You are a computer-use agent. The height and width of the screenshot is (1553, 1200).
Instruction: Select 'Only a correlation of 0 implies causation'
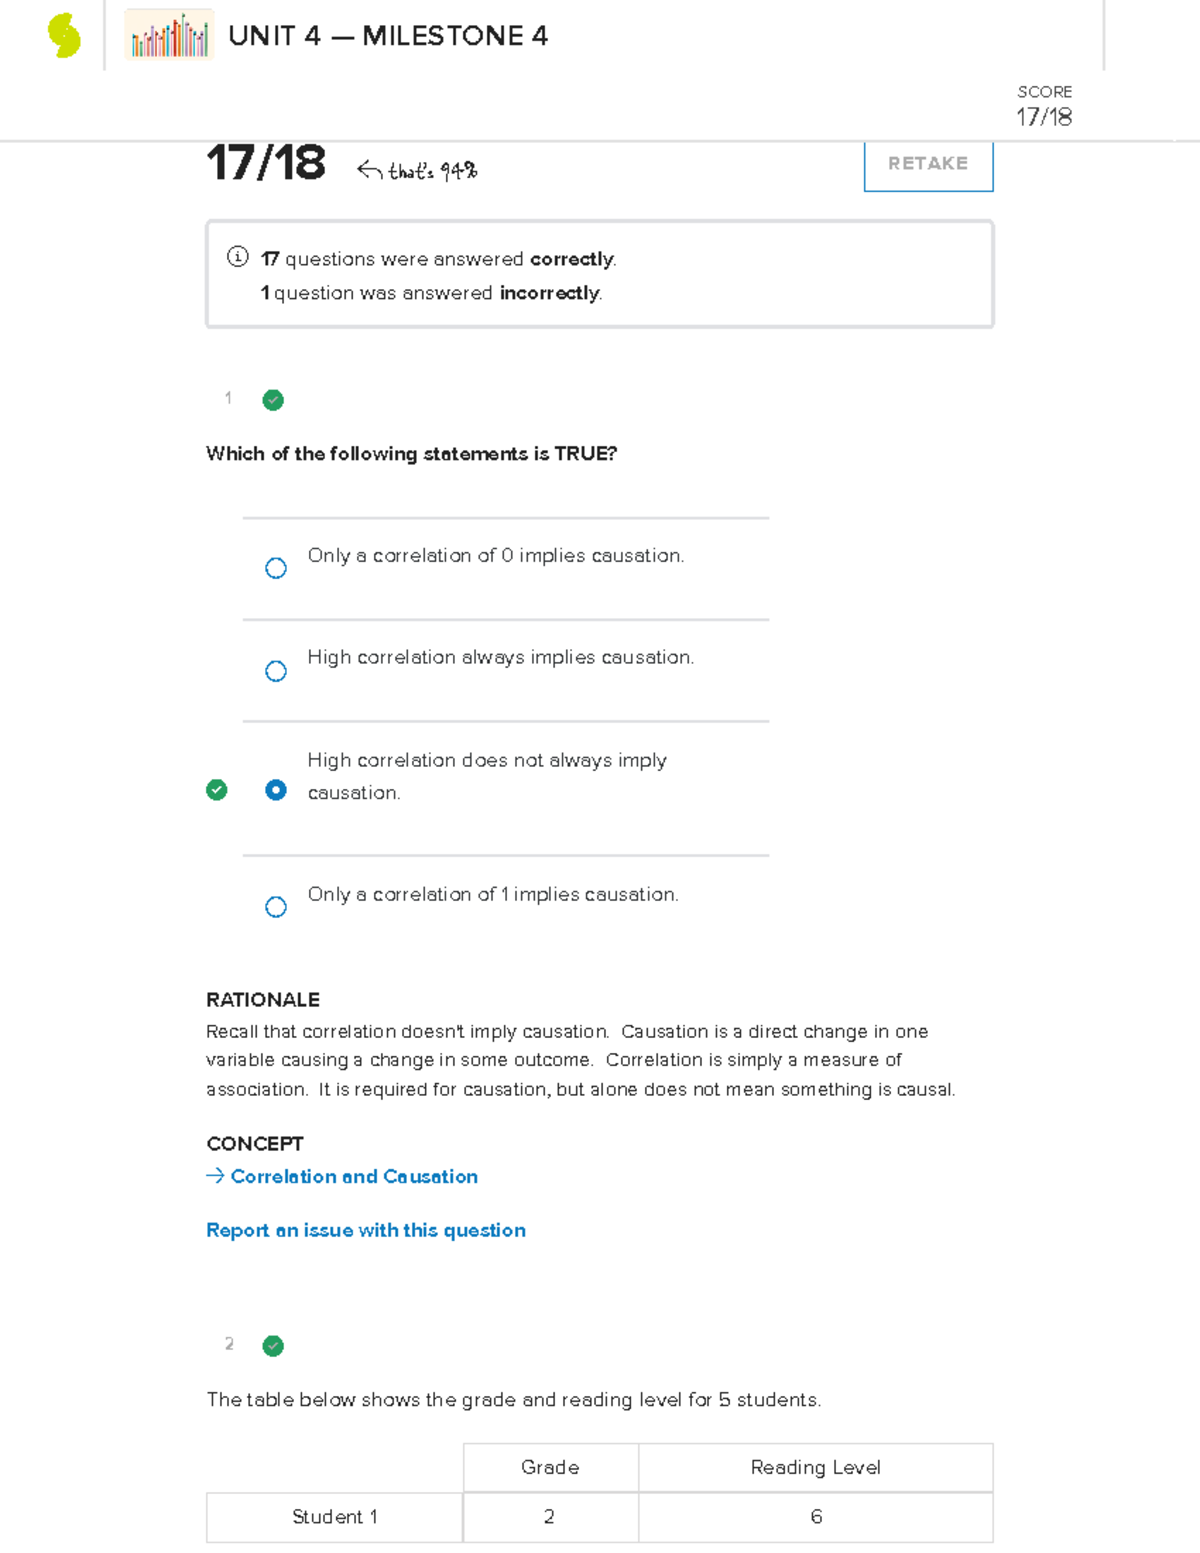coord(276,568)
